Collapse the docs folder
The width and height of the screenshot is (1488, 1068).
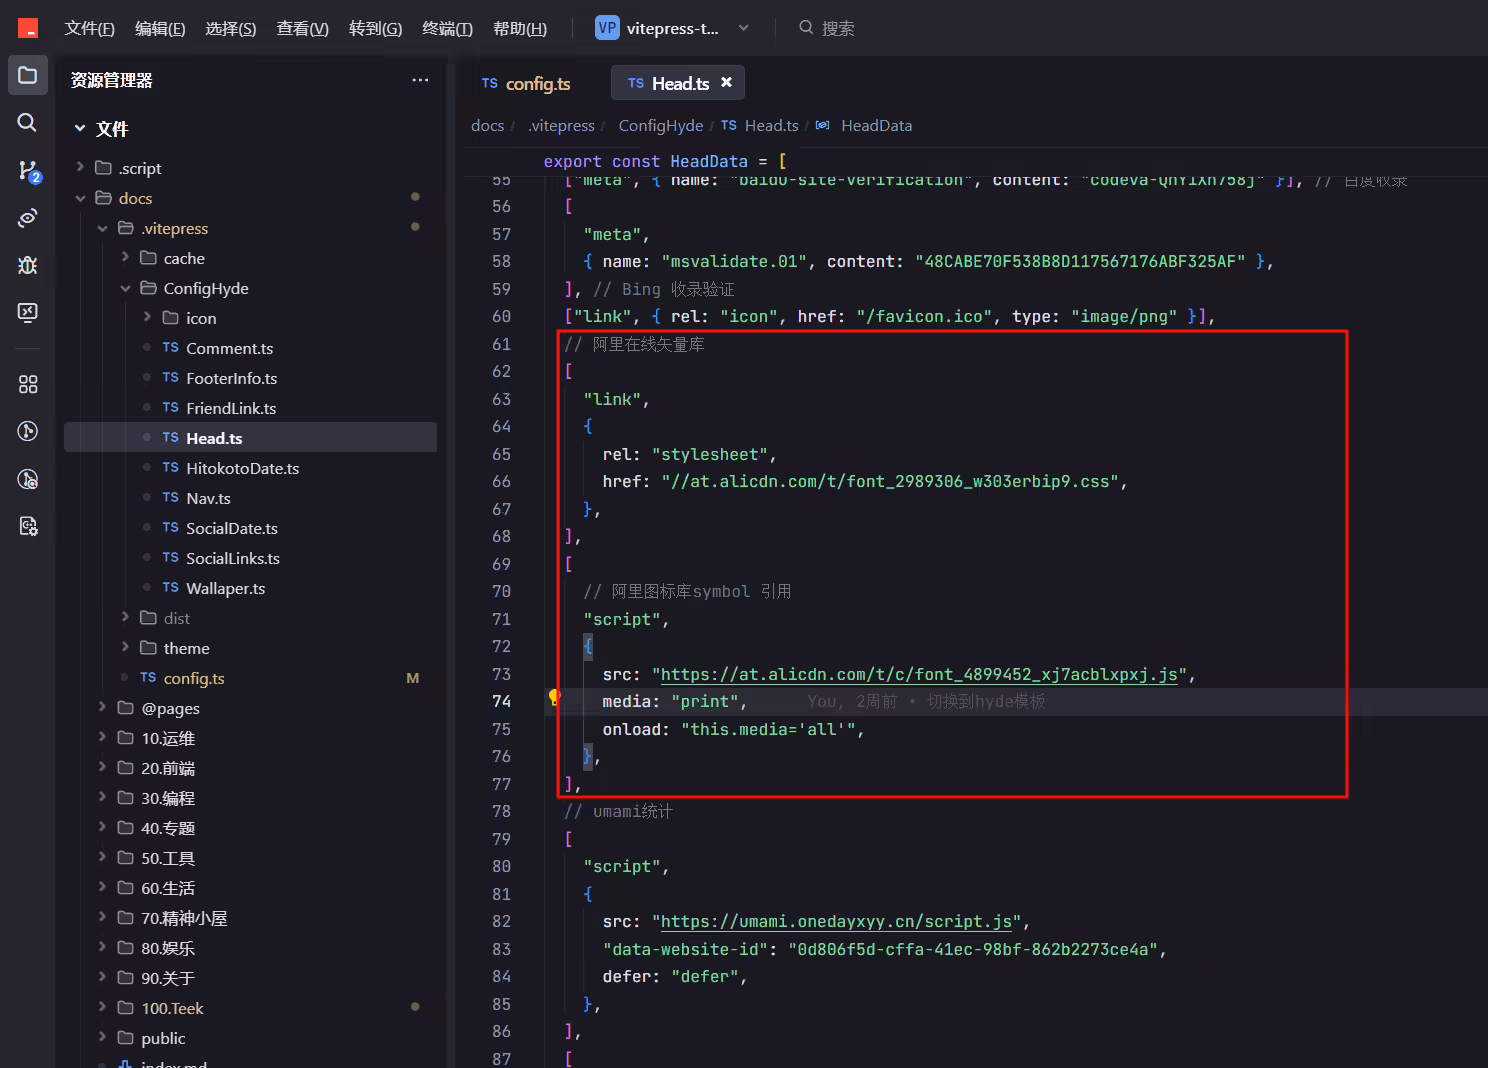[x=81, y=198]
